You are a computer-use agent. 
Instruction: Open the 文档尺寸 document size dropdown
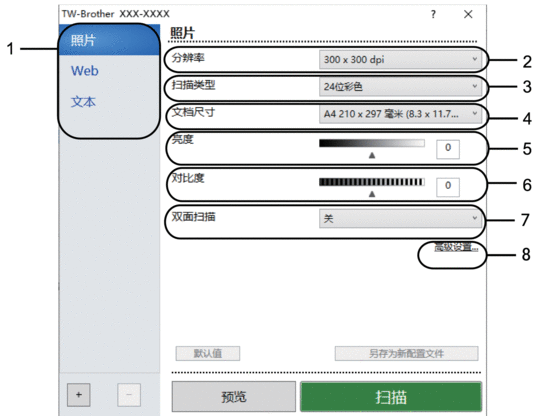(x=400, y=114)
